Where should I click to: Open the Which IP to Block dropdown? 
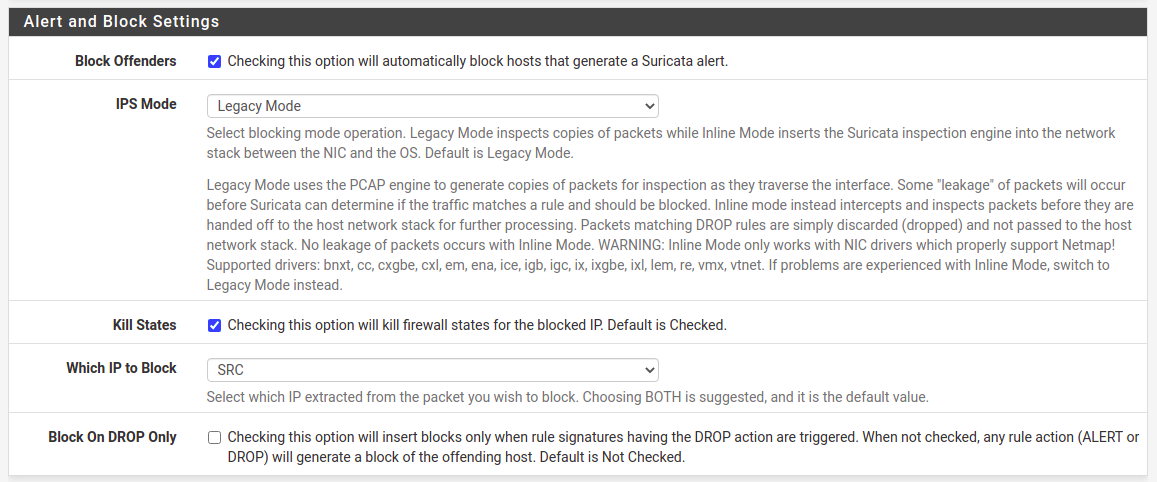[432, 369]
